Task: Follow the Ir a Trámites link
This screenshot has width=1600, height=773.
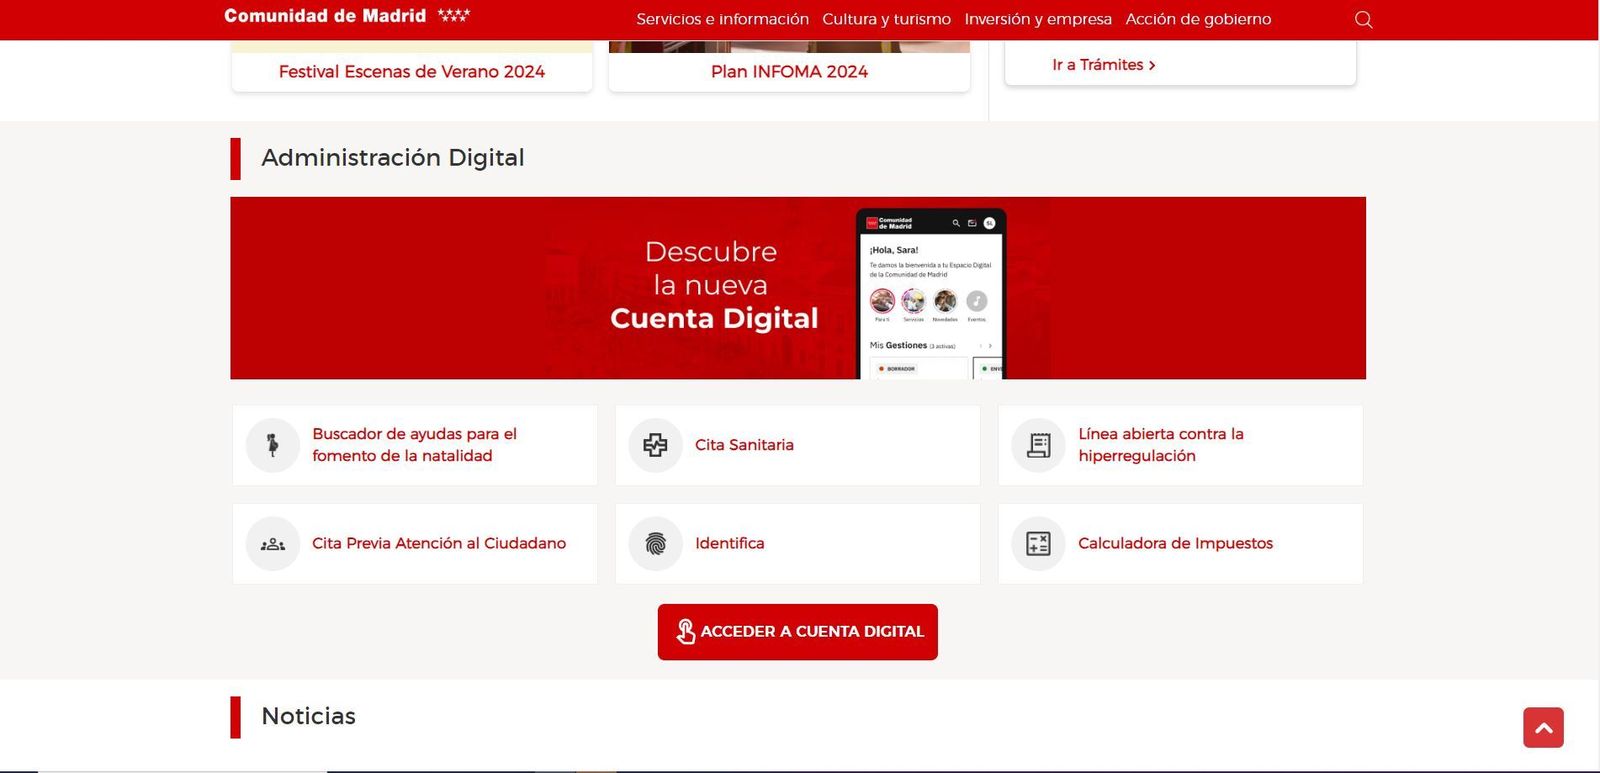Action: coord(1104,65)
